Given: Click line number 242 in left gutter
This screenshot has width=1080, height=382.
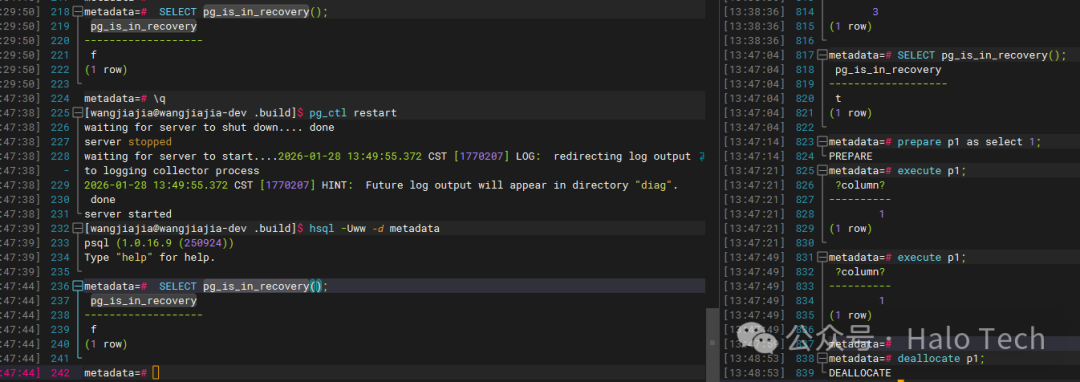Looking at the screenshot, I should click(x=60, y=373).
